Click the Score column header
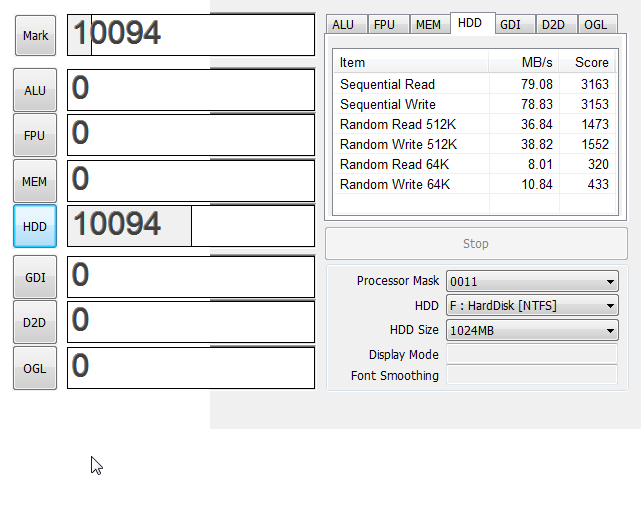The height and width of the screenshot is (515, 641). tap(587, 62)
